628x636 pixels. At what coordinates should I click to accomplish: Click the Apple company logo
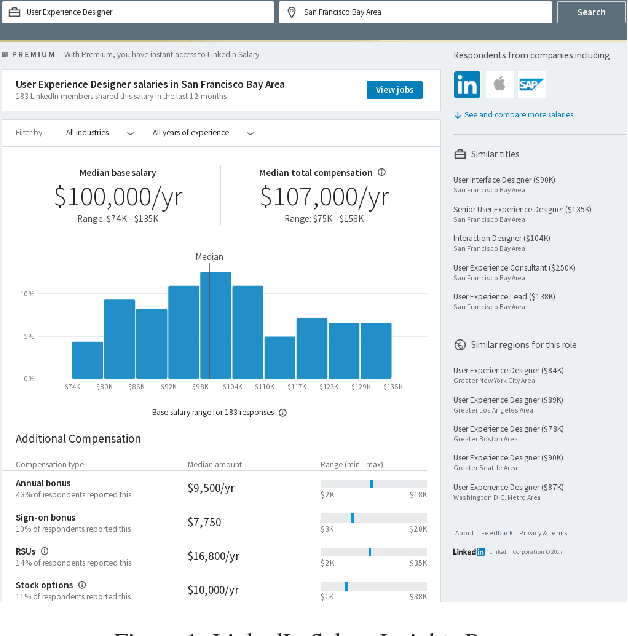pyautogui.click(x=498, y=85)
